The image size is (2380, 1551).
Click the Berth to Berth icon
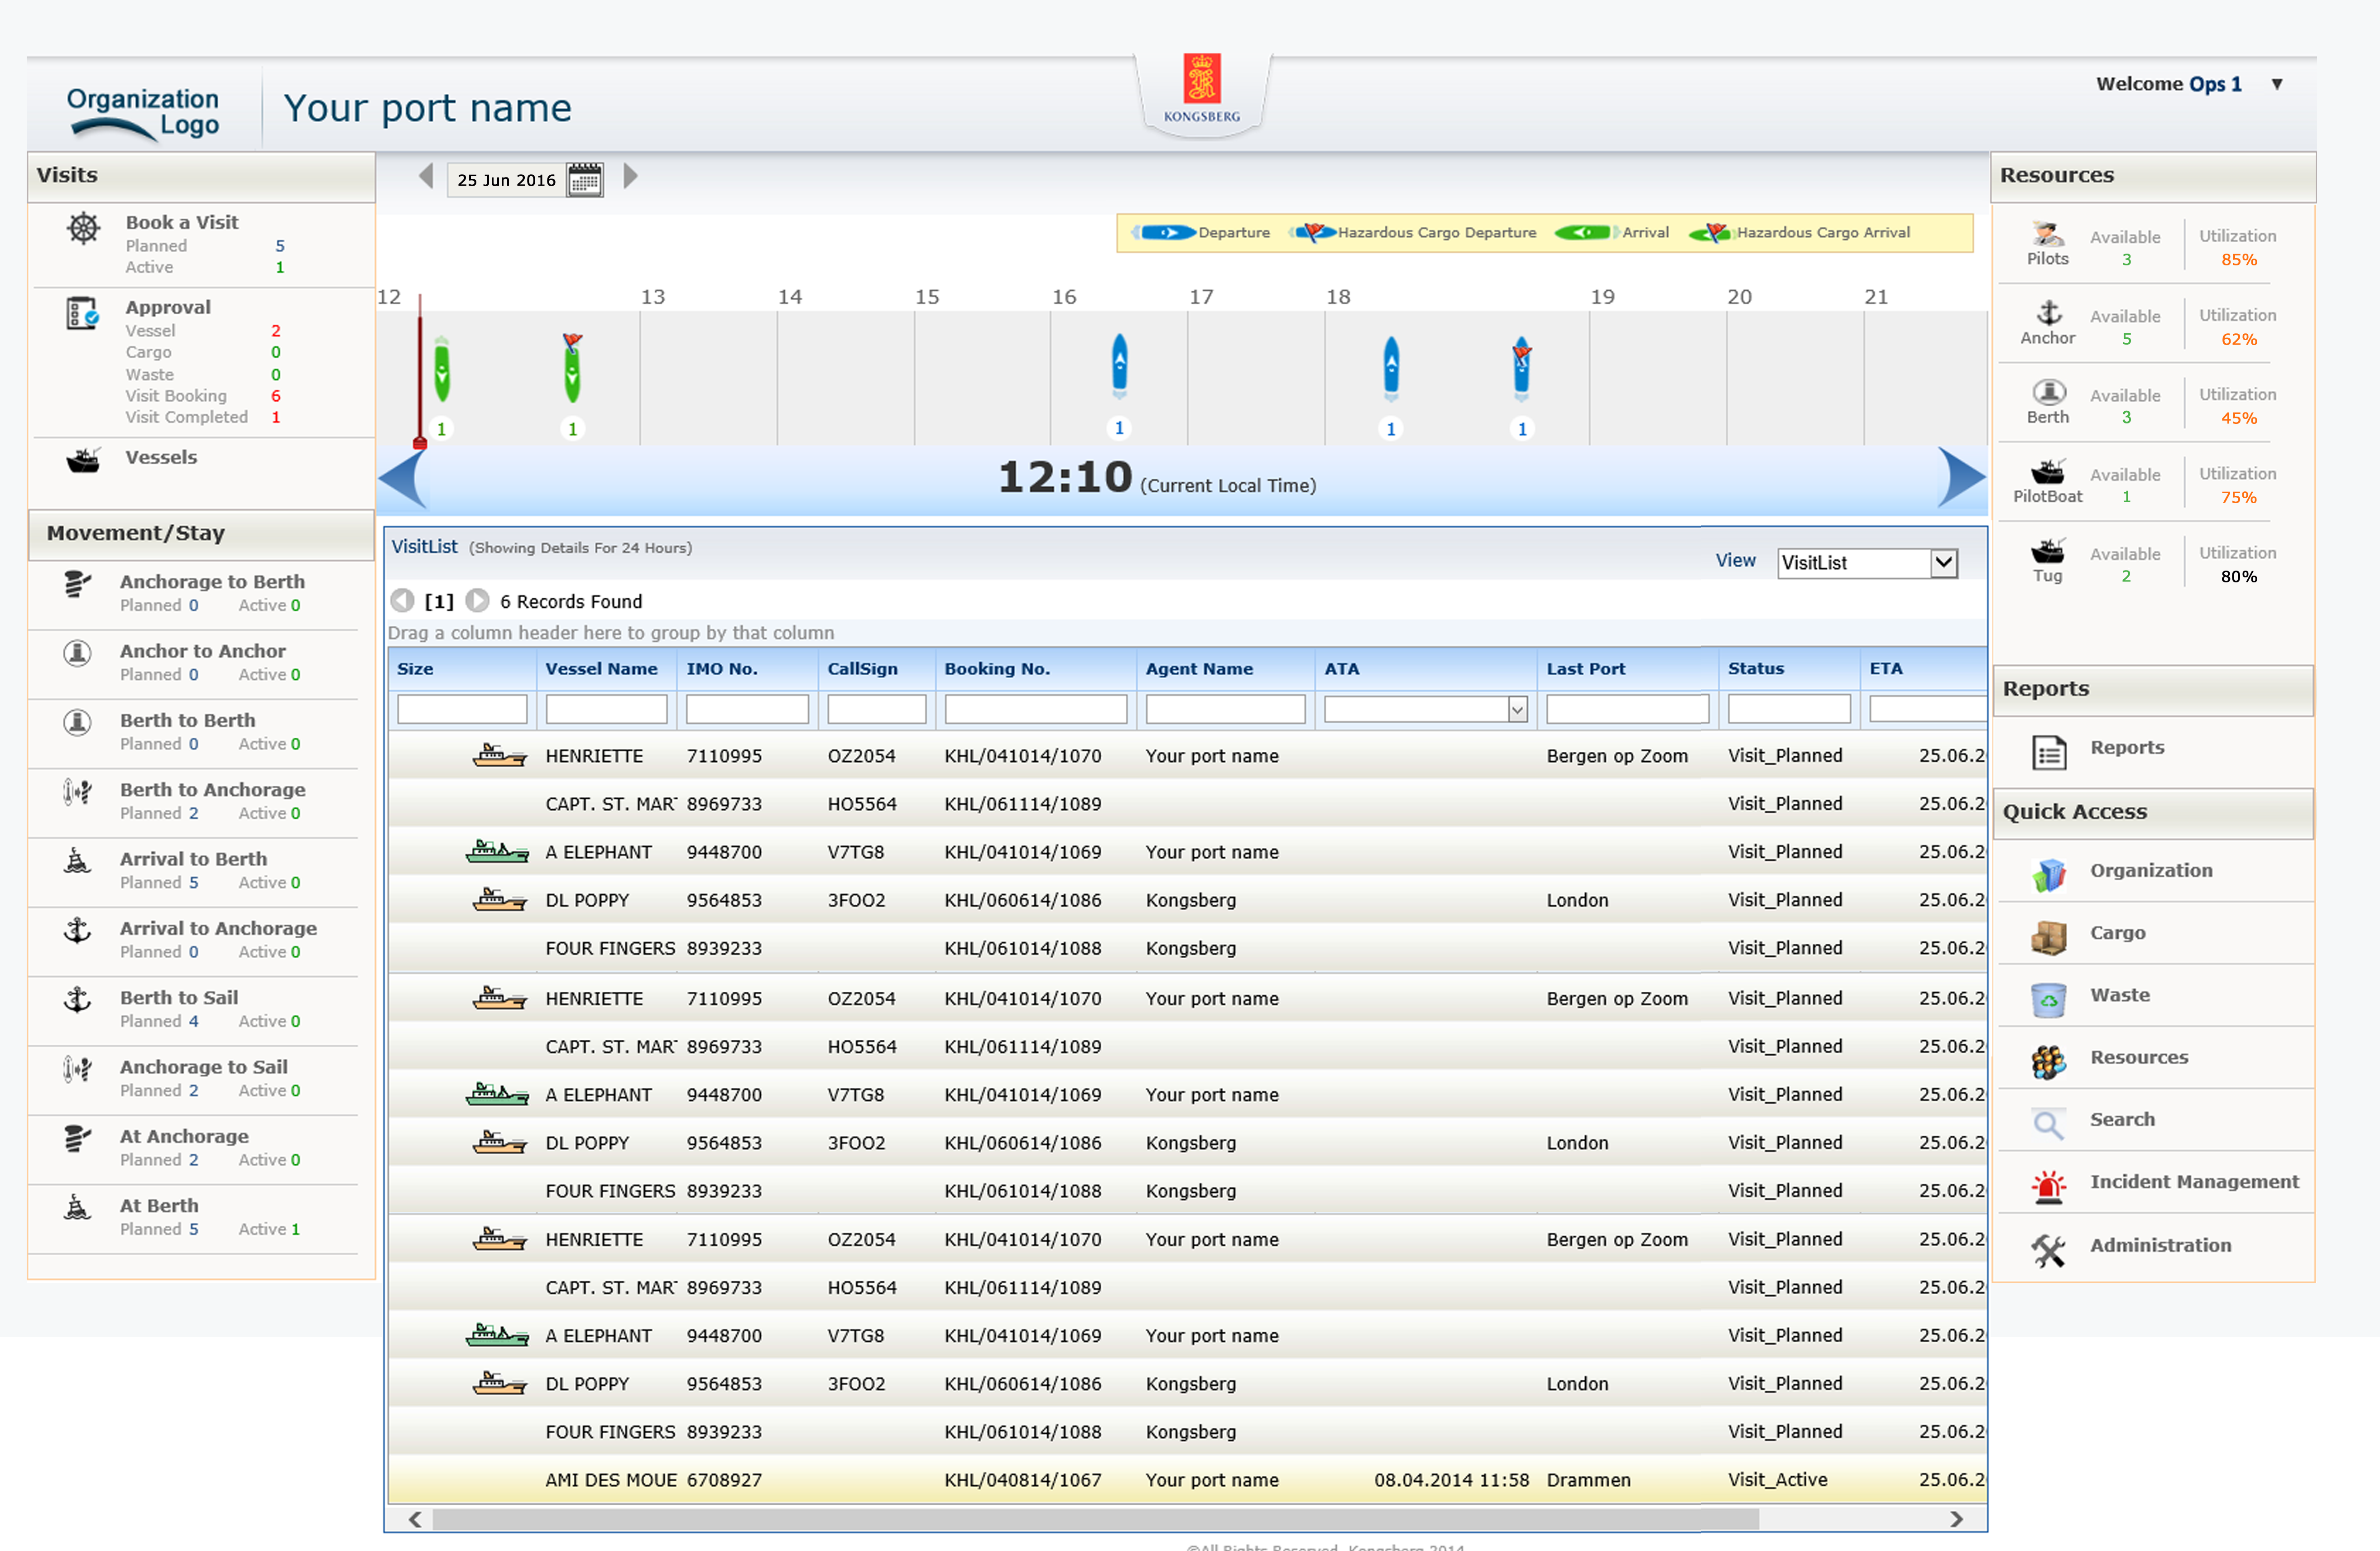(77, 722)
